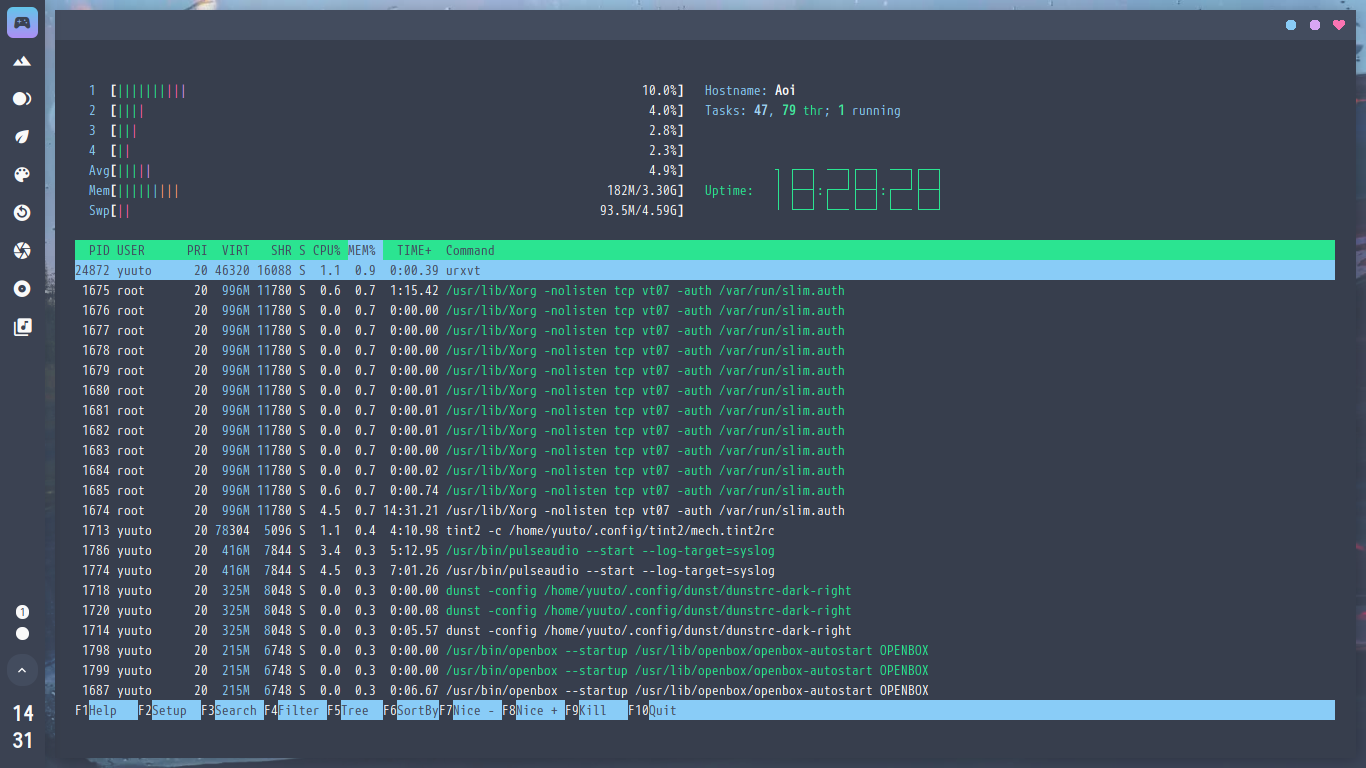The image size is (1366, 768).
Task: Switch to workspace 1 indicator
Action: 22,612
